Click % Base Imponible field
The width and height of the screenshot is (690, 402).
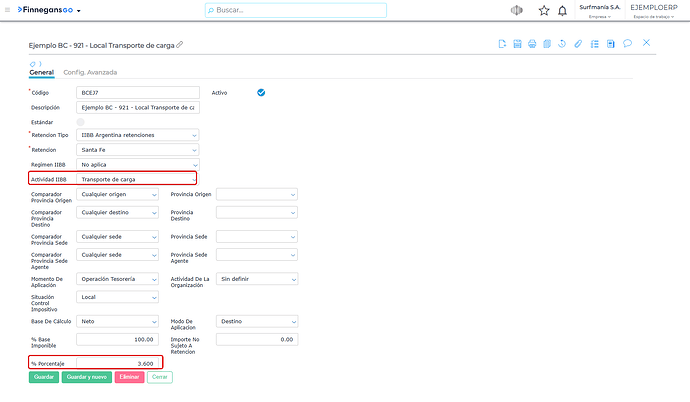coord(117,340)
